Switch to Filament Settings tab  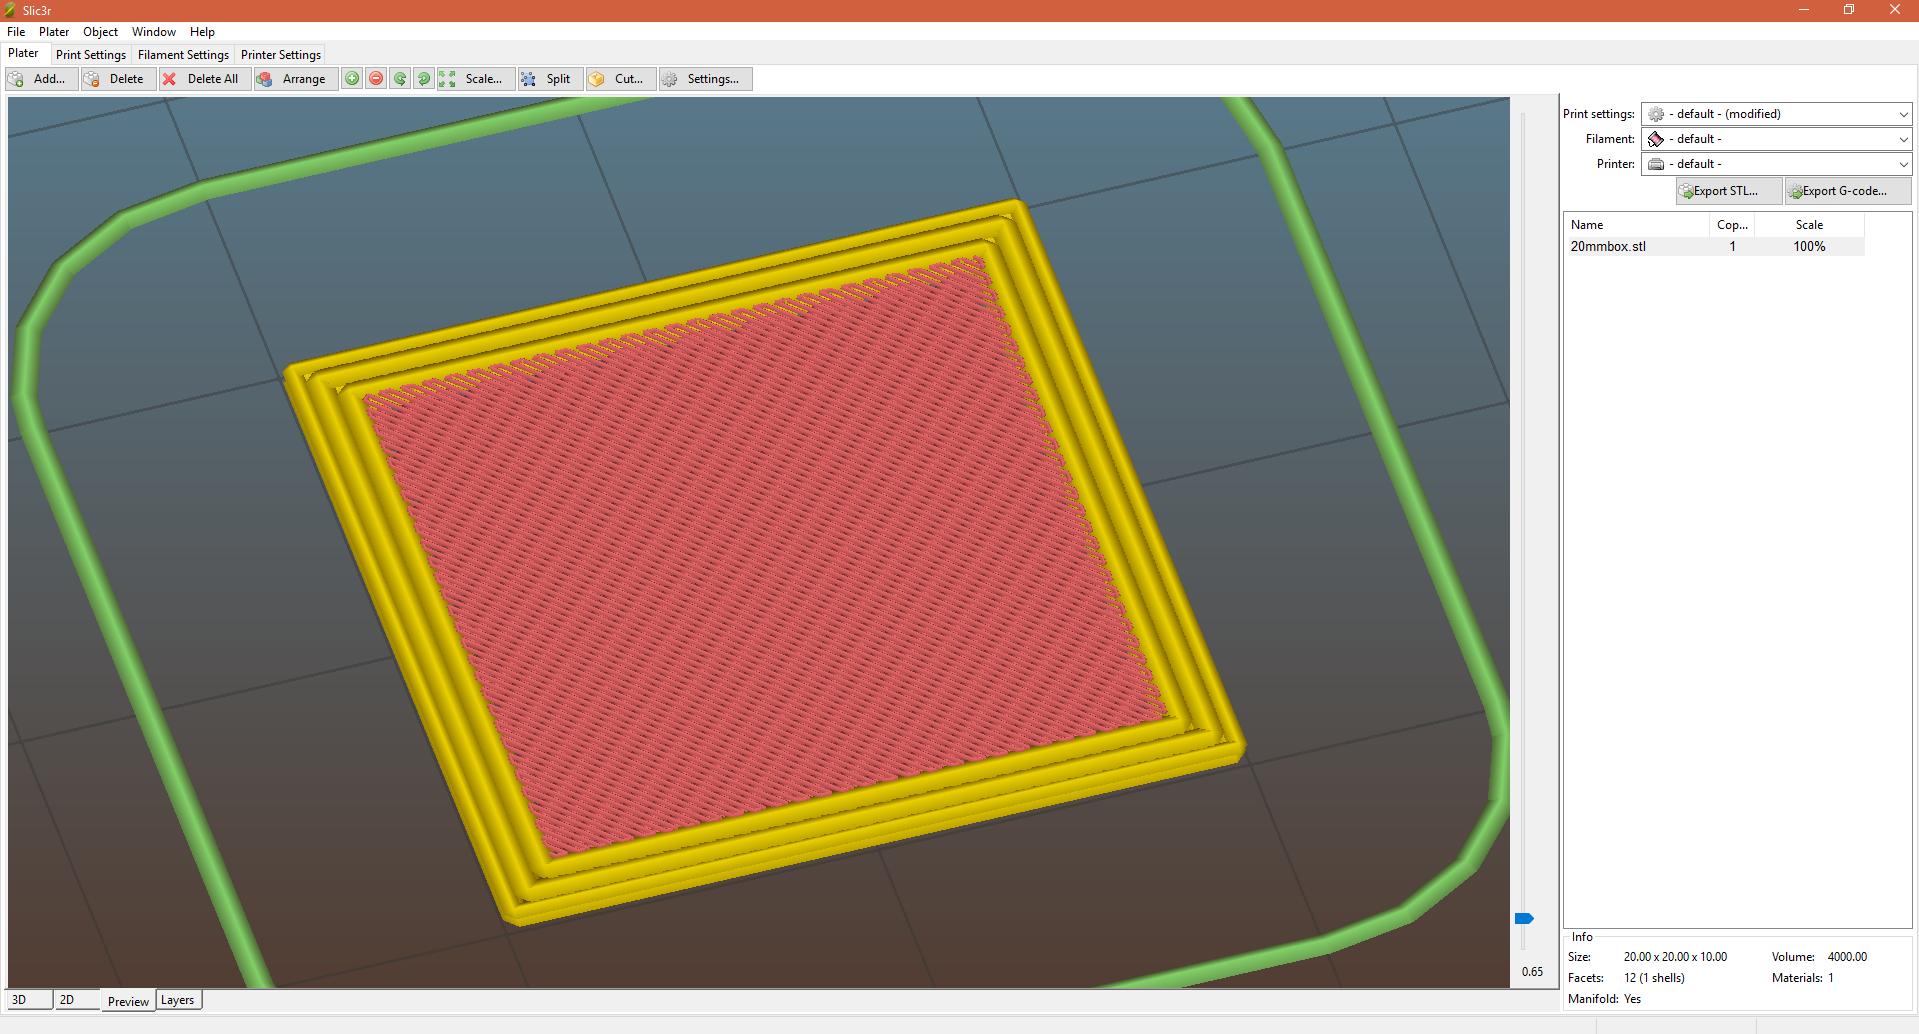[183, 55]
